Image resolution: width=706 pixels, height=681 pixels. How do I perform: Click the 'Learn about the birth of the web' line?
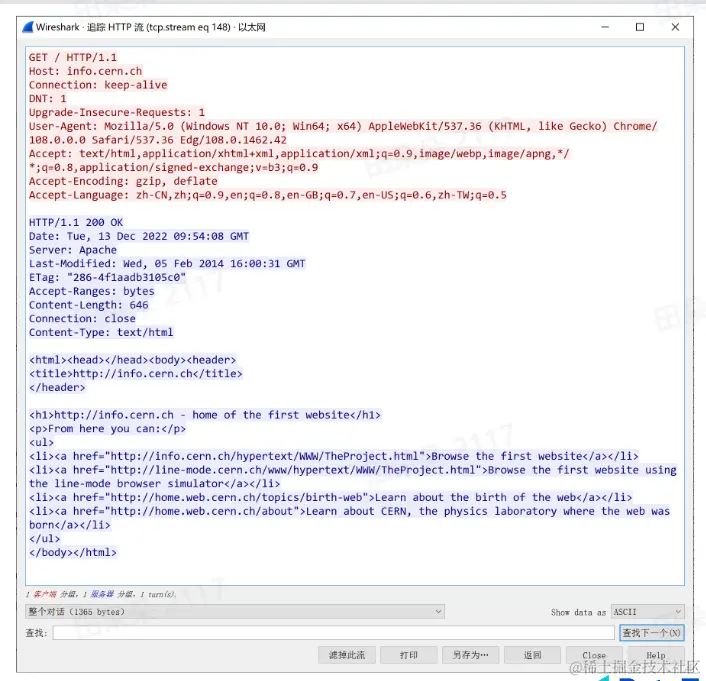click(331, 497)
